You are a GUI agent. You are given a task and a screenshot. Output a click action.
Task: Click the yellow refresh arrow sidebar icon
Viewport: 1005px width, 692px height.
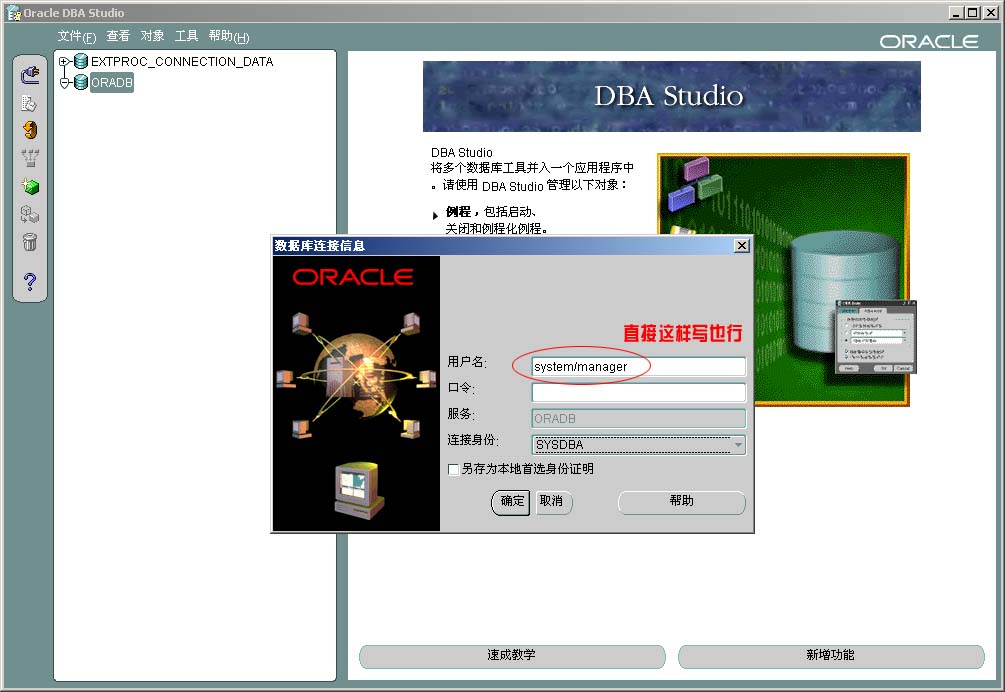(30, 130)
